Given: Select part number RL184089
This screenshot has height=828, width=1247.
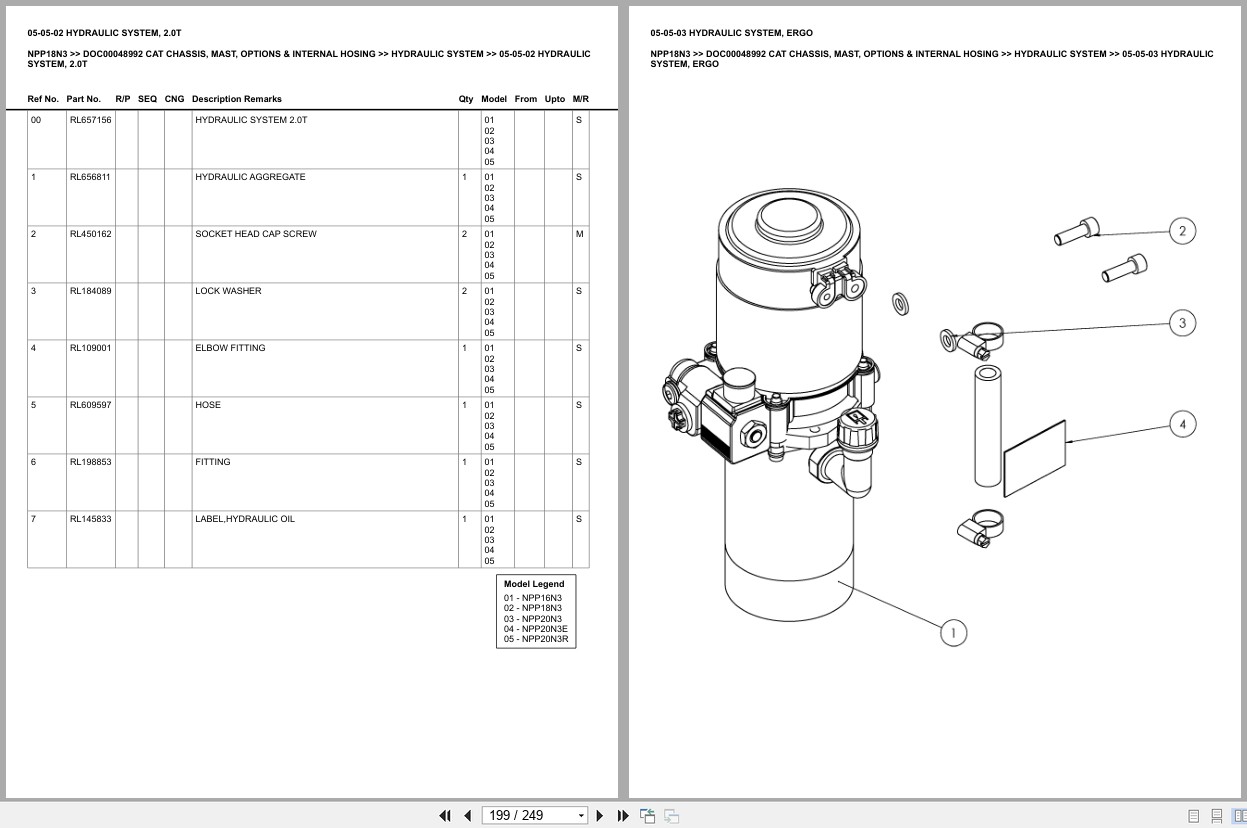Looking at the screenshot, I should (x=91, y=291).
